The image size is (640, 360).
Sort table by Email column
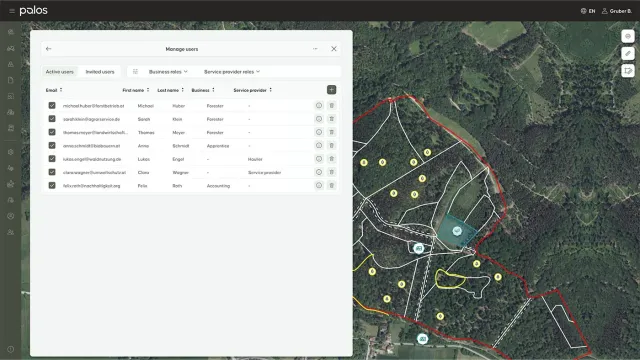[x=54, y=90]
